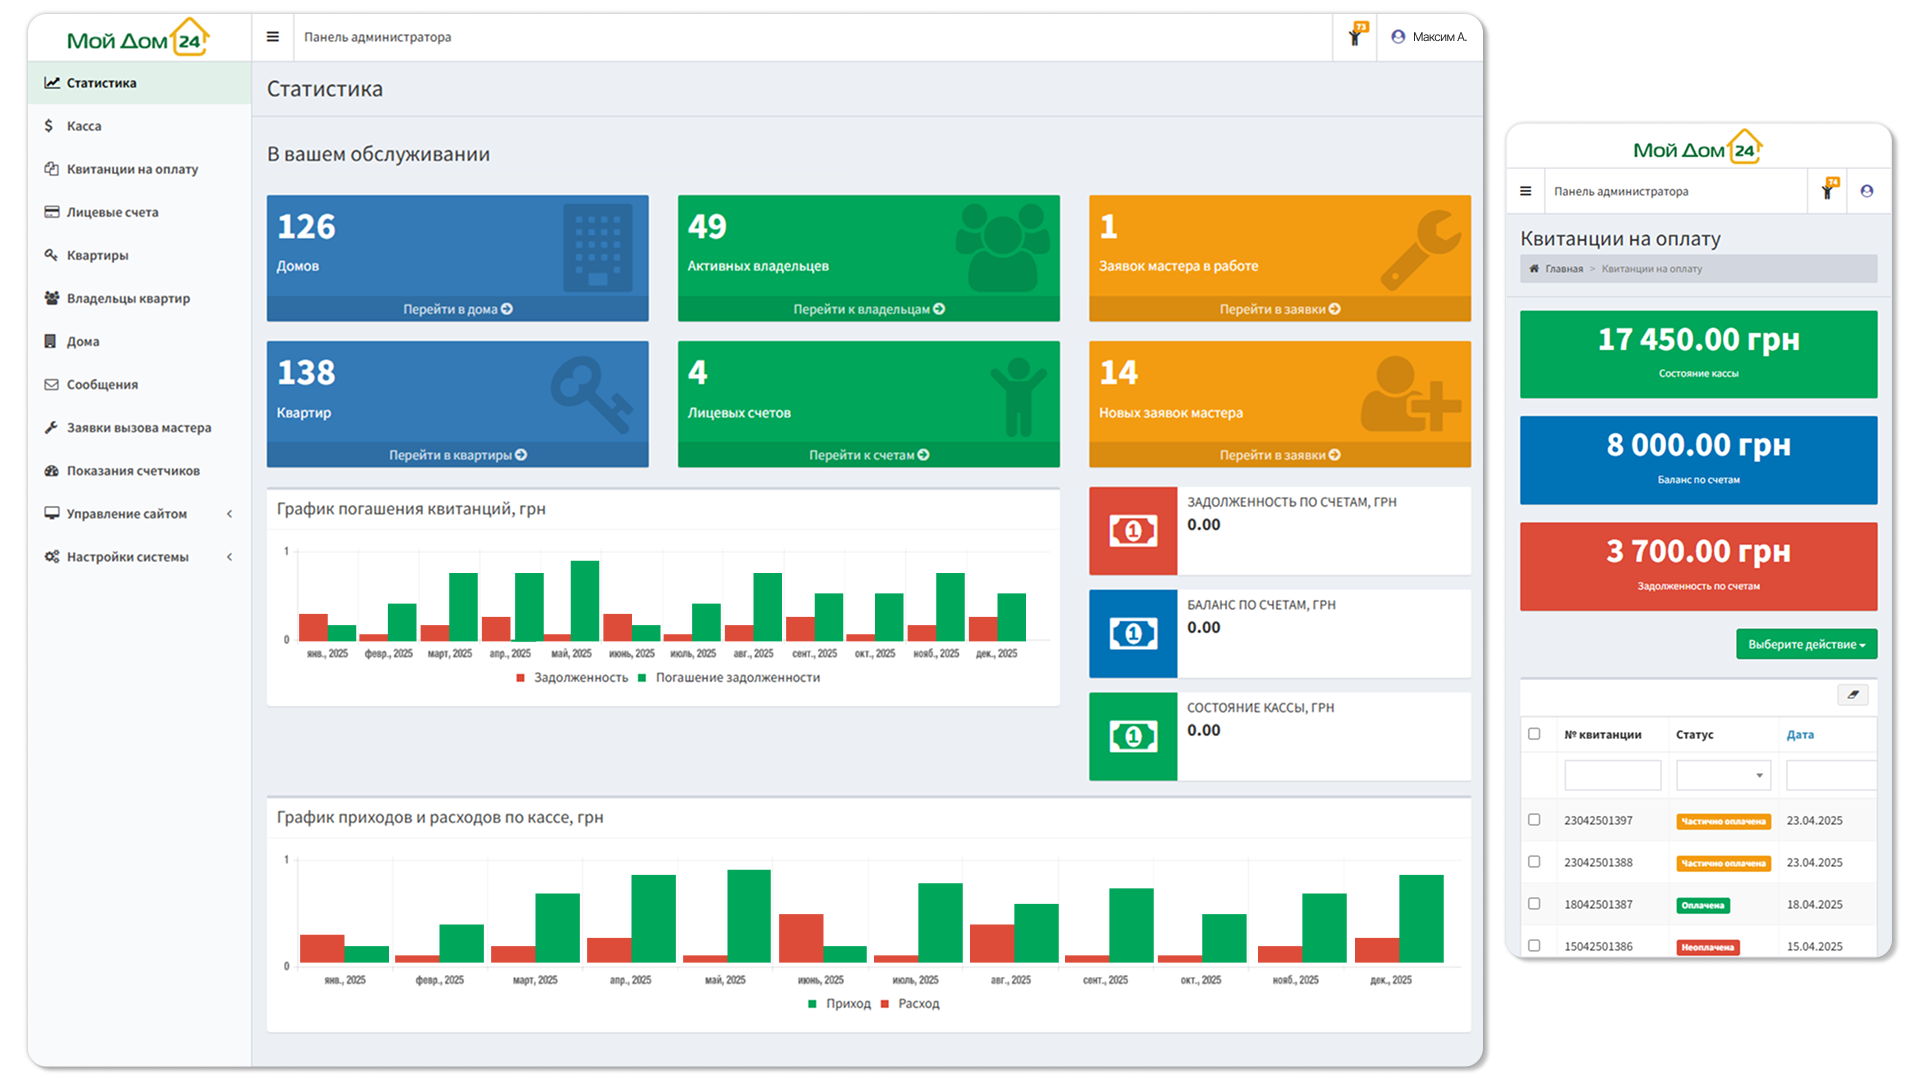Click the eraser clear-filter icon above receipts table
This screenshot has height=1080, width=1920.
(1852, 695)
